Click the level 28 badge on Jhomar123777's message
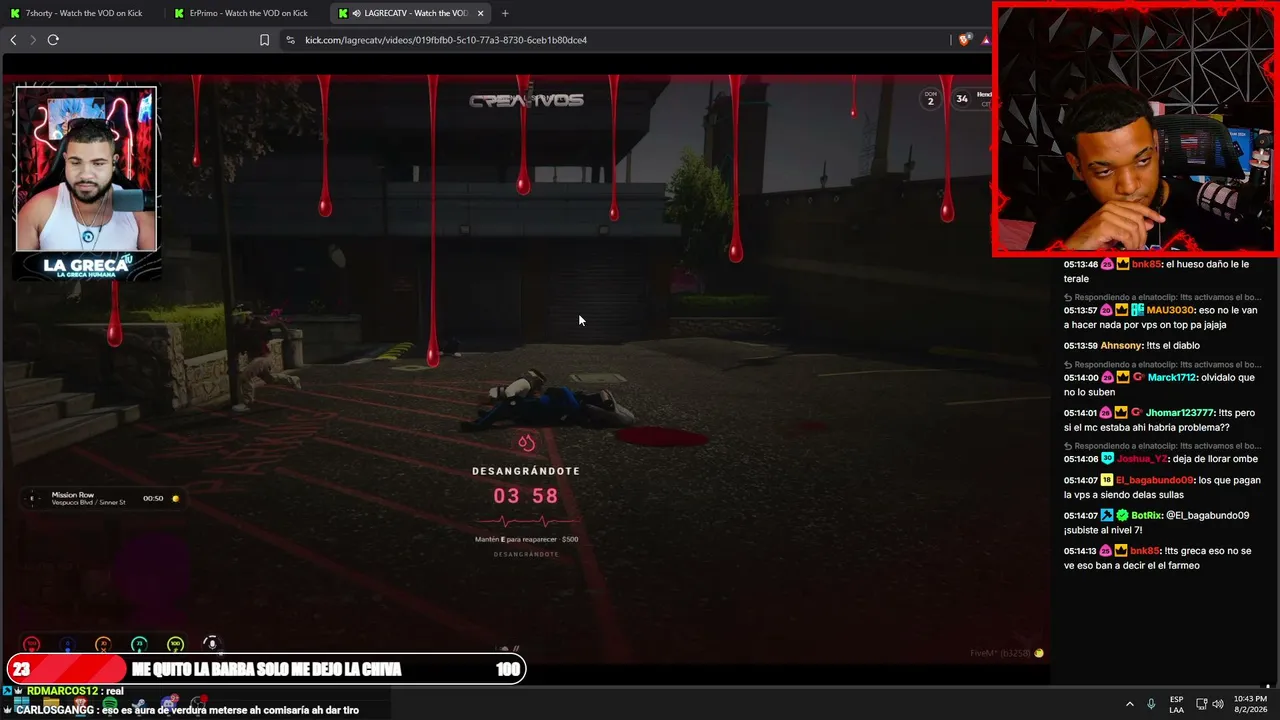1280x720 pixels. (x=1107, y=412)
